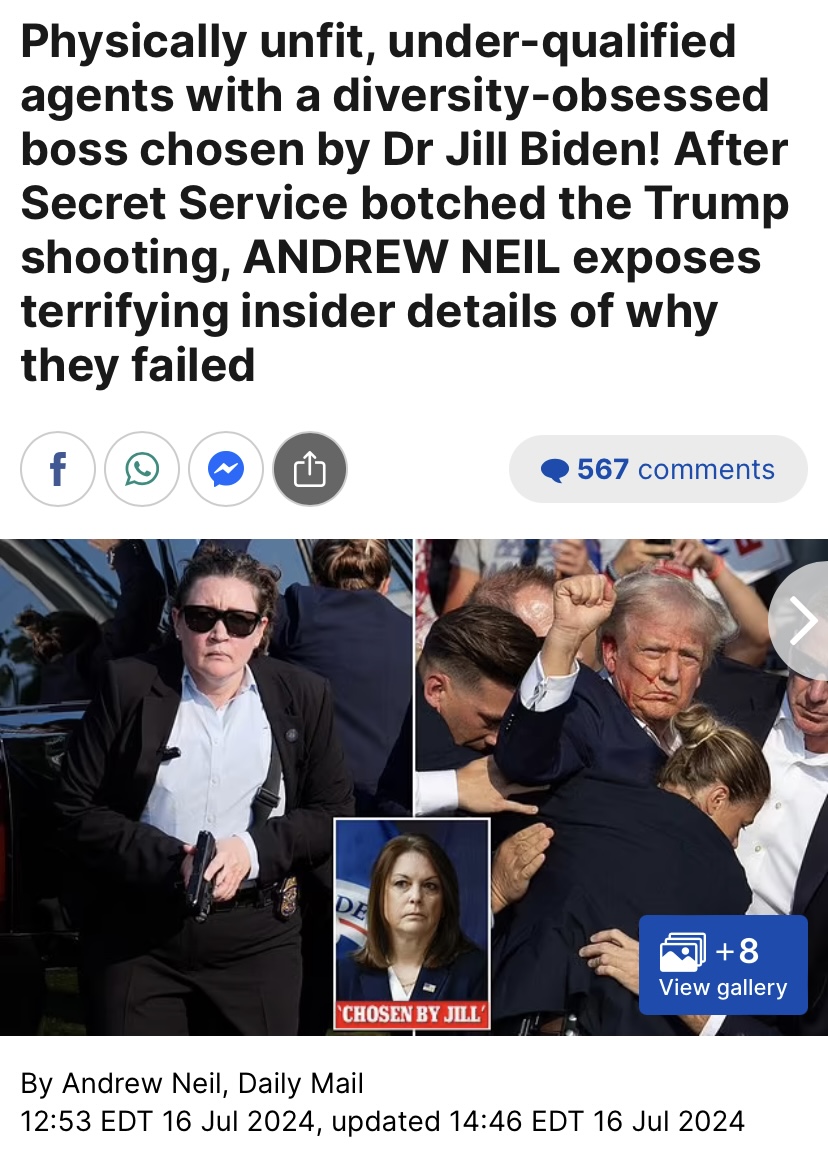Open right photo of Trump raising fist
The image size is (828, 1157).
pyautogui.click(x=621, y=787)
